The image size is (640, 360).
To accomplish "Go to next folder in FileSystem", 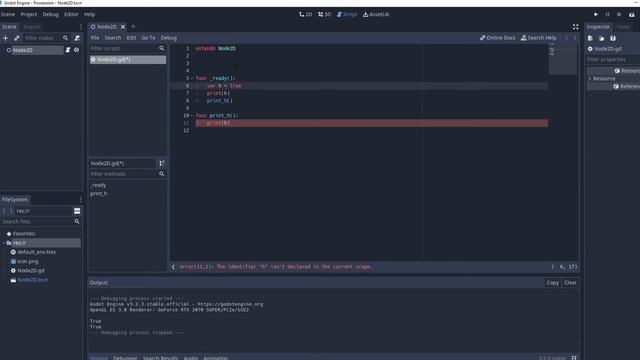I will pos(11,211).
